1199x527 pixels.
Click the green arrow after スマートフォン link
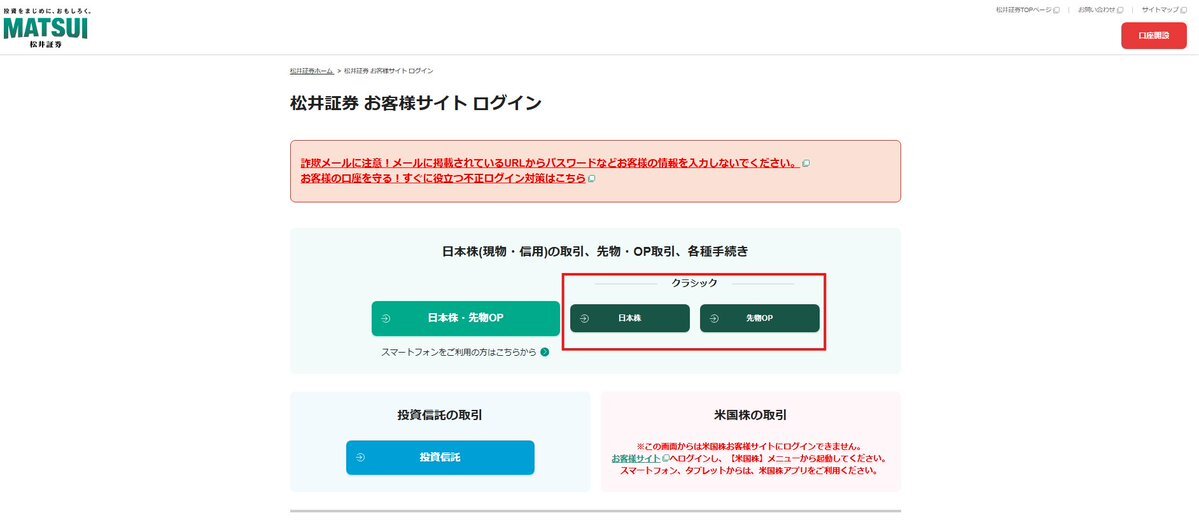click(x=544, y=353)
